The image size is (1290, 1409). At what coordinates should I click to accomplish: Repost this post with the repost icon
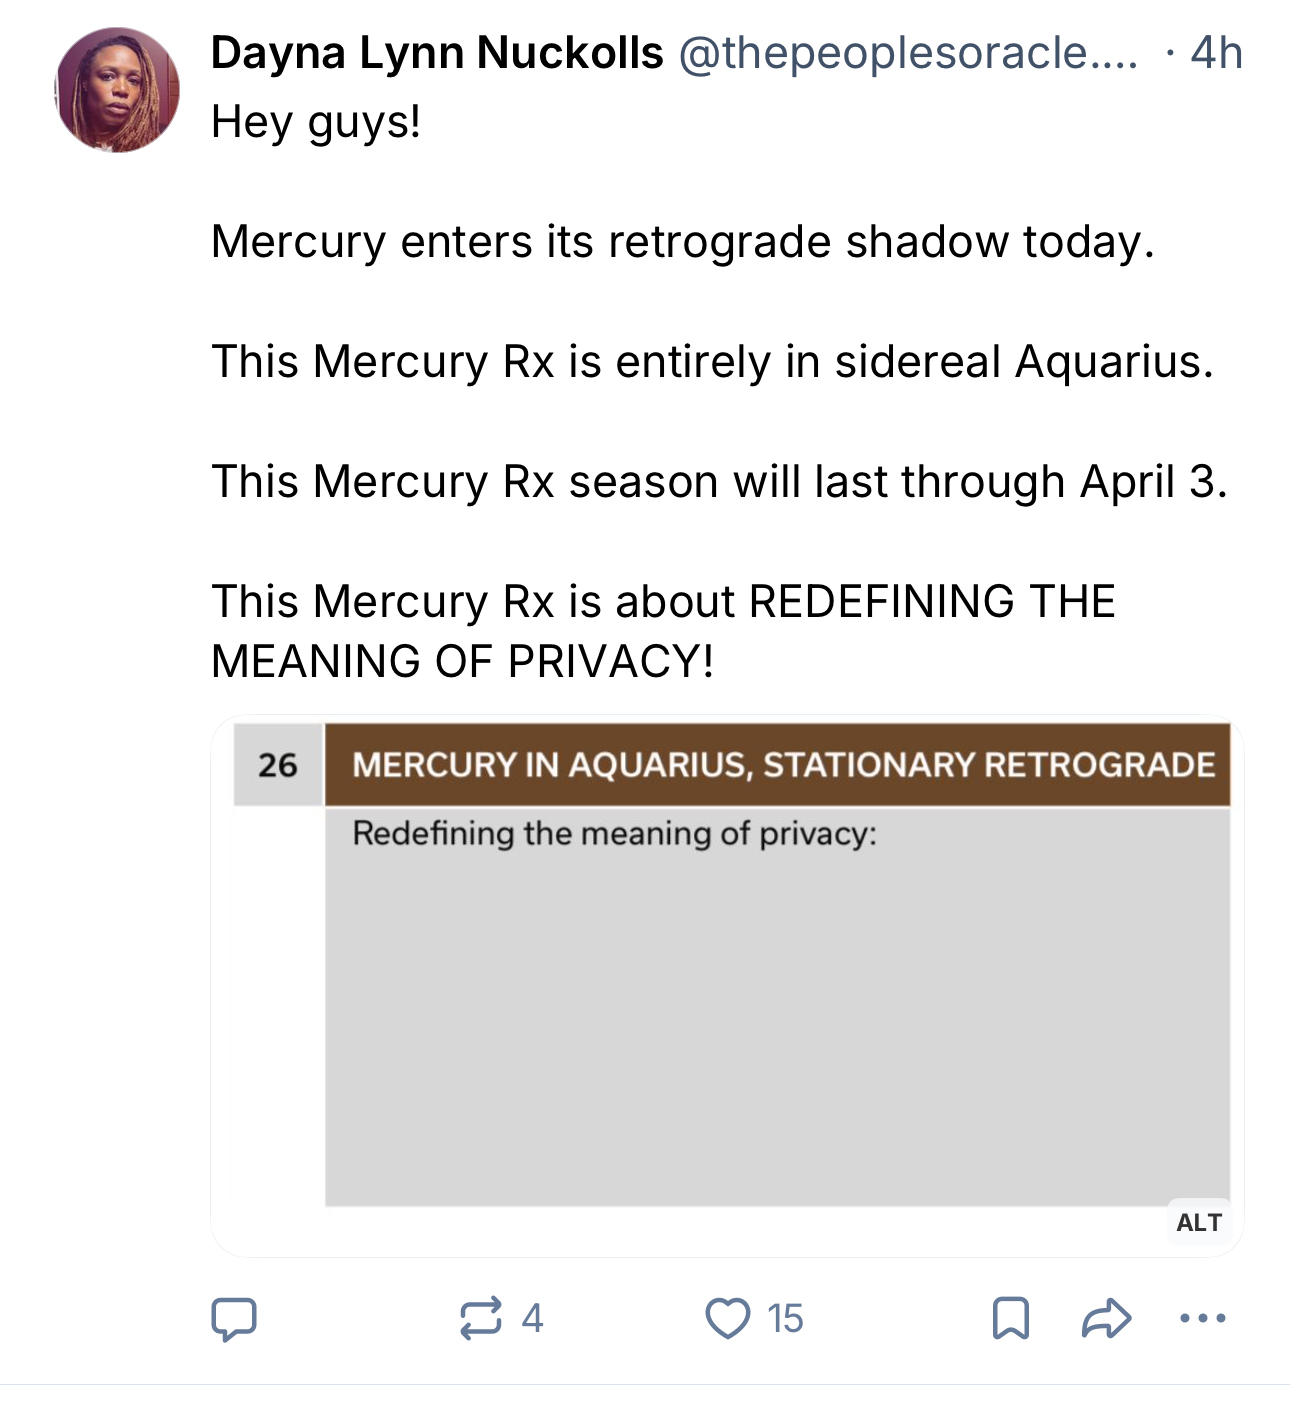(480, 1318)
